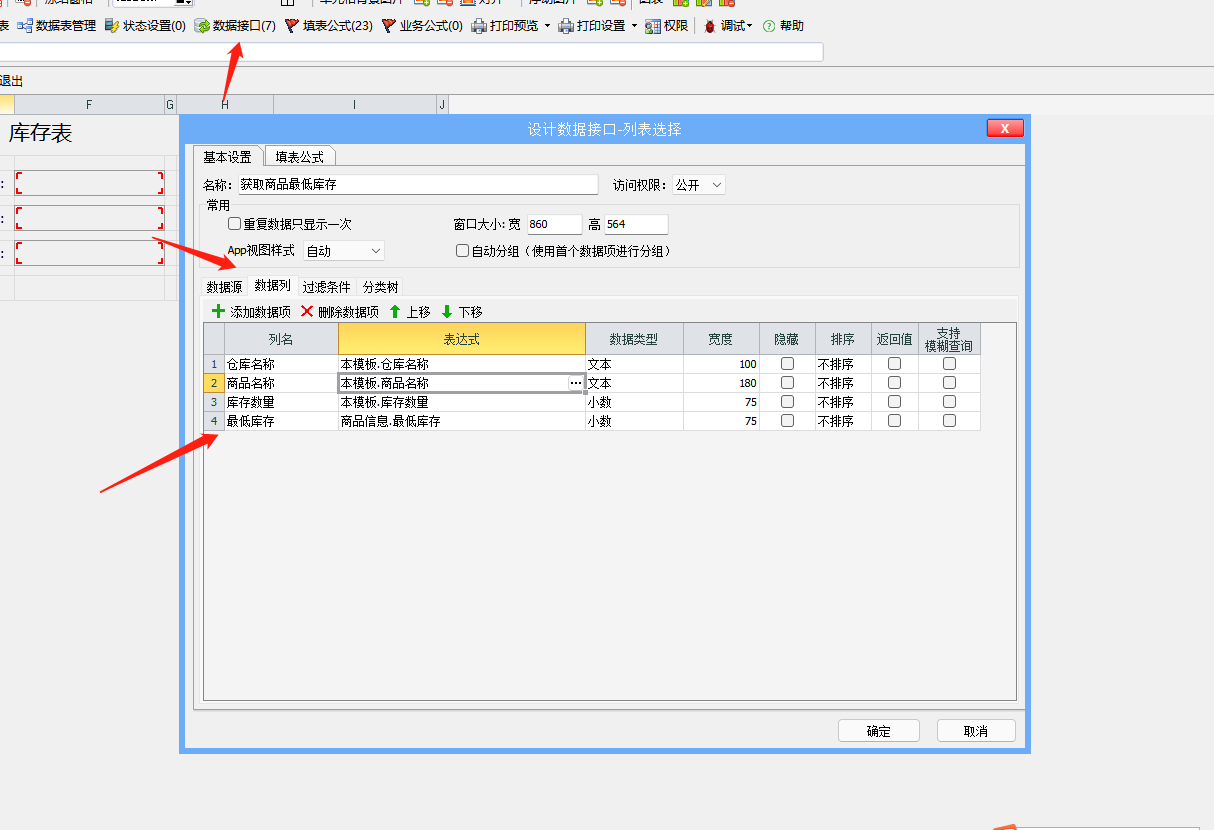Screen dimensions: 1214x830
Task: Open the 数据接口 toolbar icon
Action: (x=204, y=26)
